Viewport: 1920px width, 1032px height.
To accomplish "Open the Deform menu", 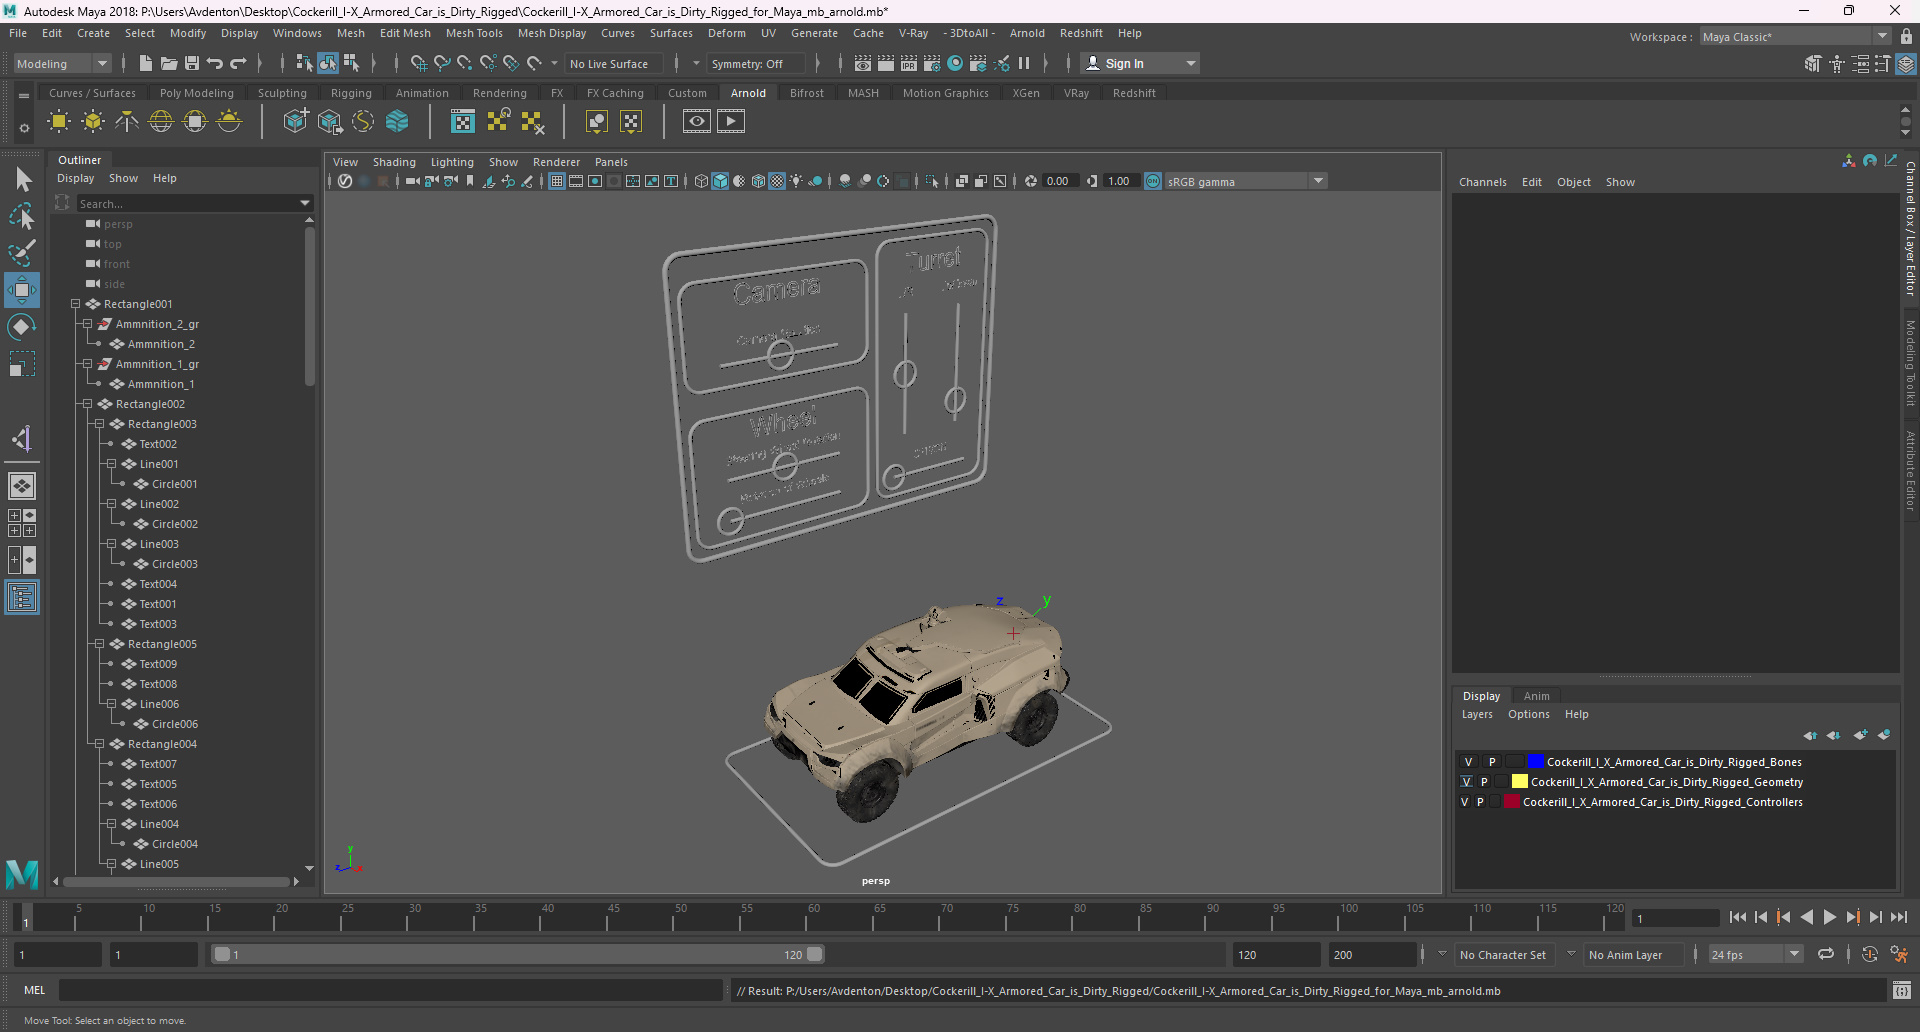I will [726, 33].
